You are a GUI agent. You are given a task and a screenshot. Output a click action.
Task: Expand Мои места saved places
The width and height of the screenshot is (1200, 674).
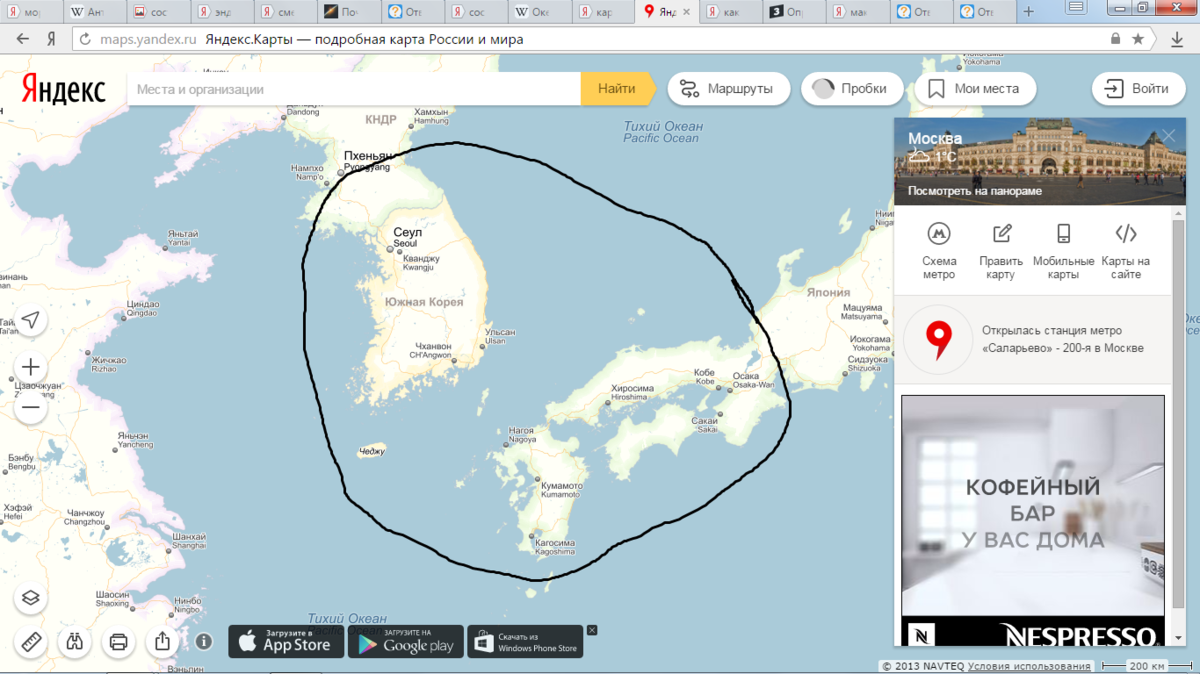[x=974, y=89]
